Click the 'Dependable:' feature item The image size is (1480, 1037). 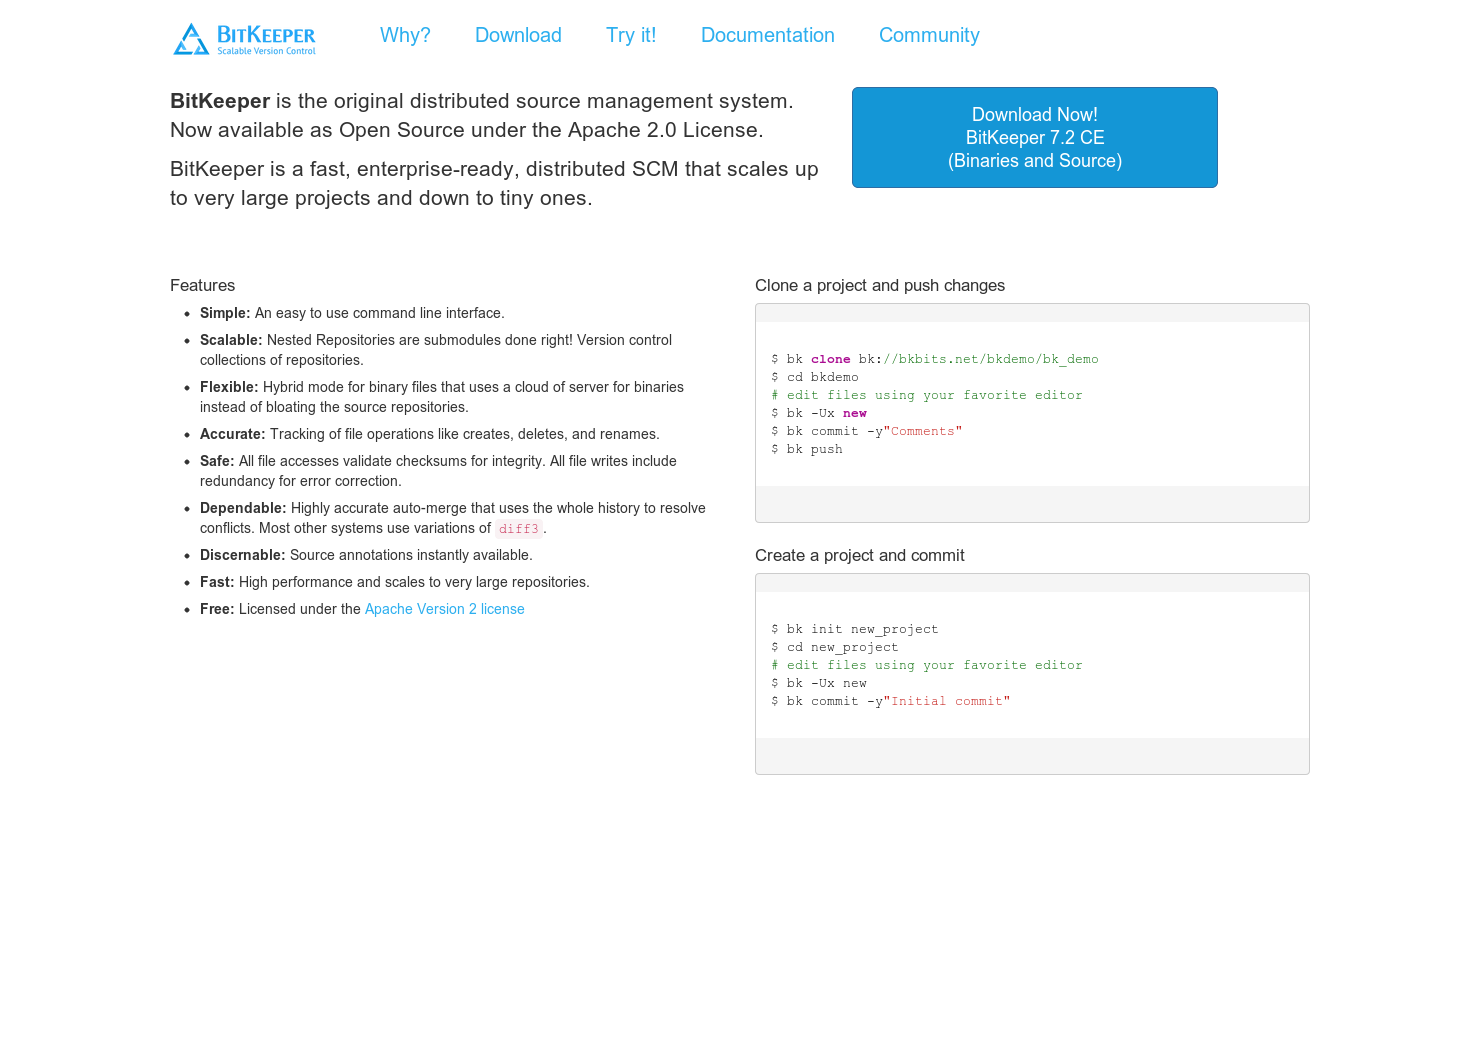(x=453, y=518)
